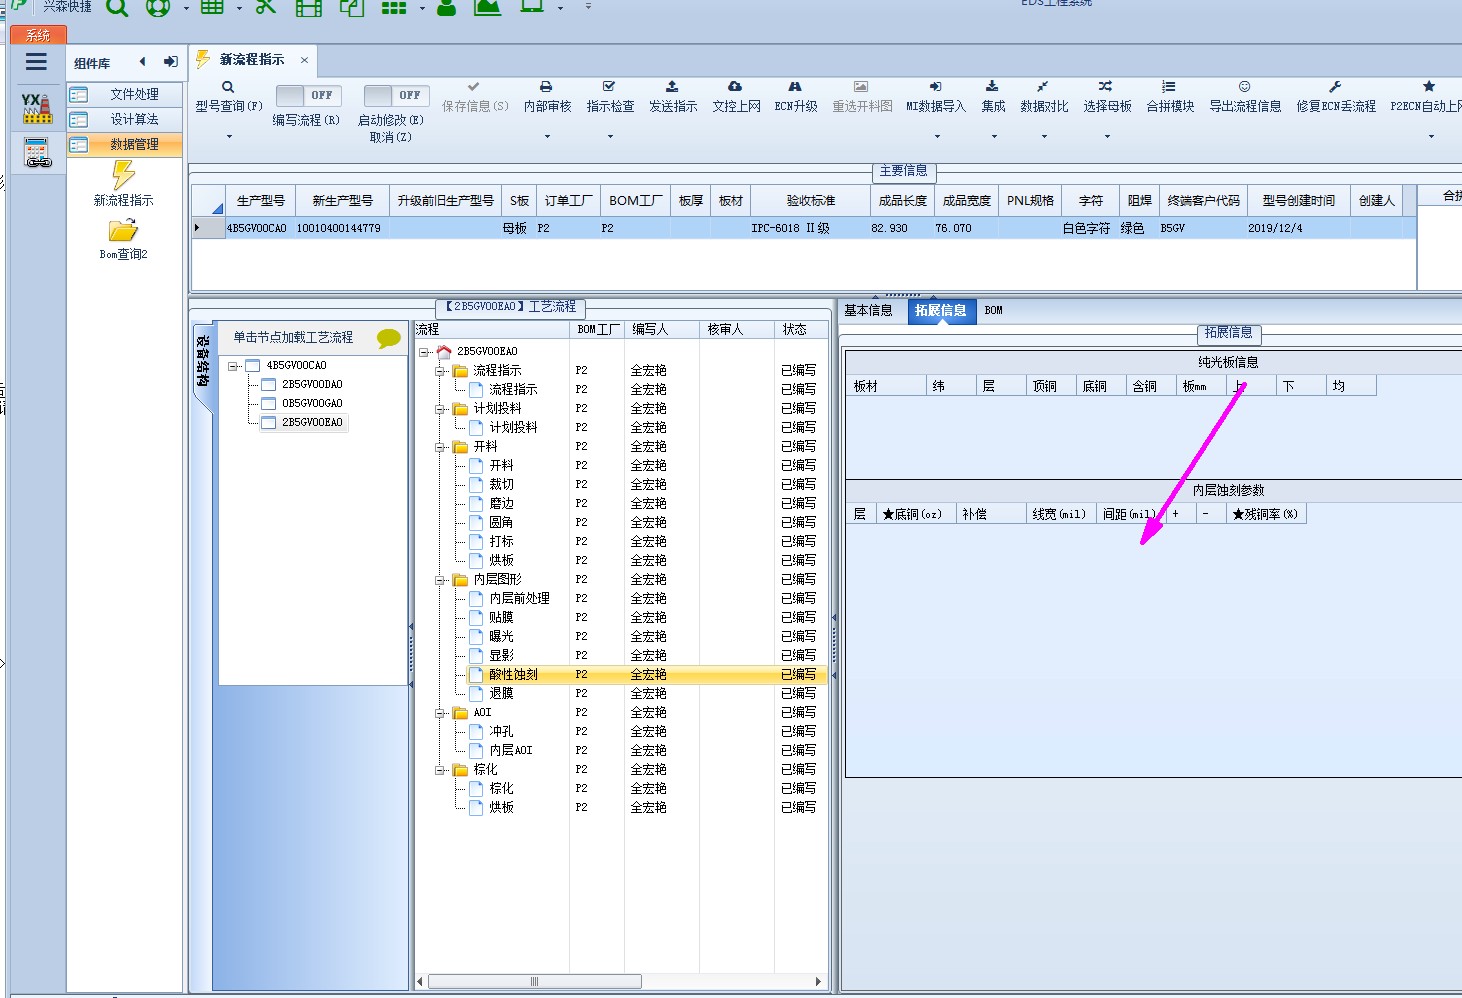Click the 保存信息(S) button
The width and height of the screenshot is (1462, 998).
click(475, 97)
